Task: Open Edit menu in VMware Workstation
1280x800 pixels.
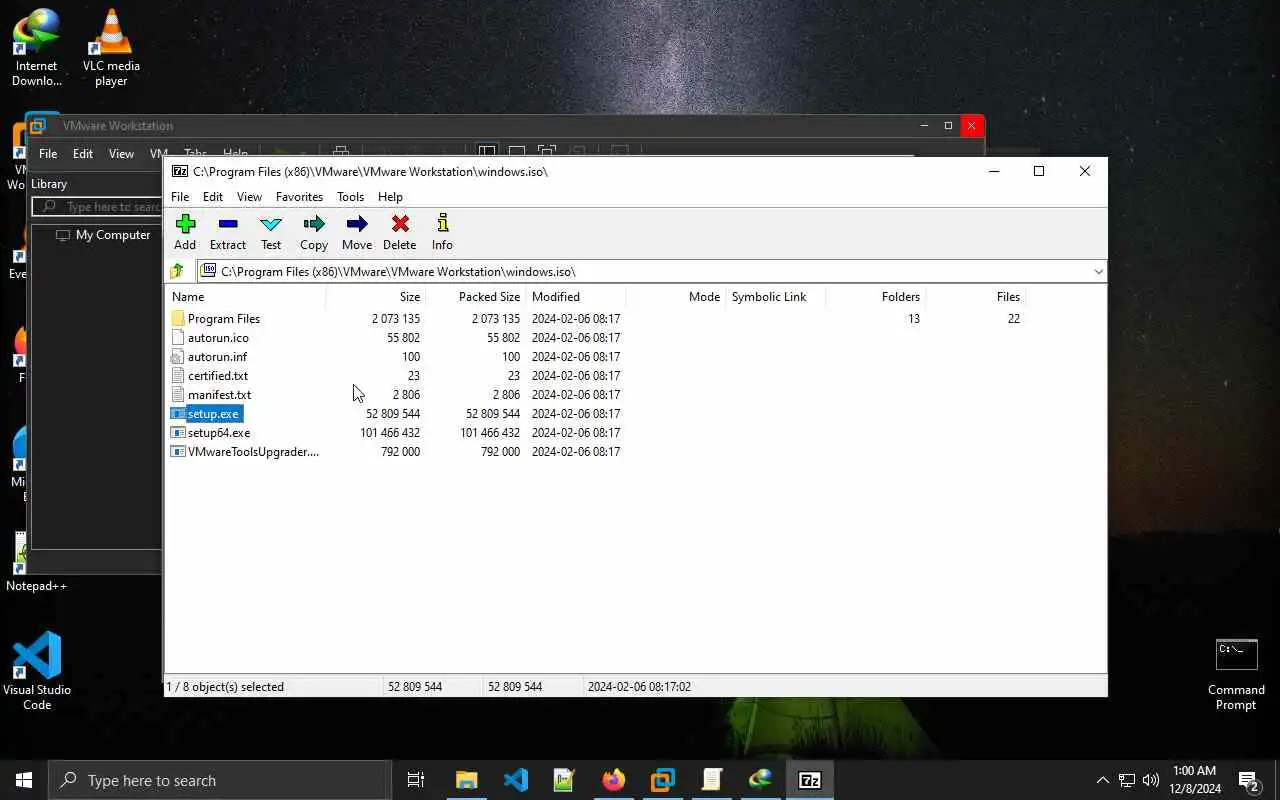Action: (x=83, y=154)
